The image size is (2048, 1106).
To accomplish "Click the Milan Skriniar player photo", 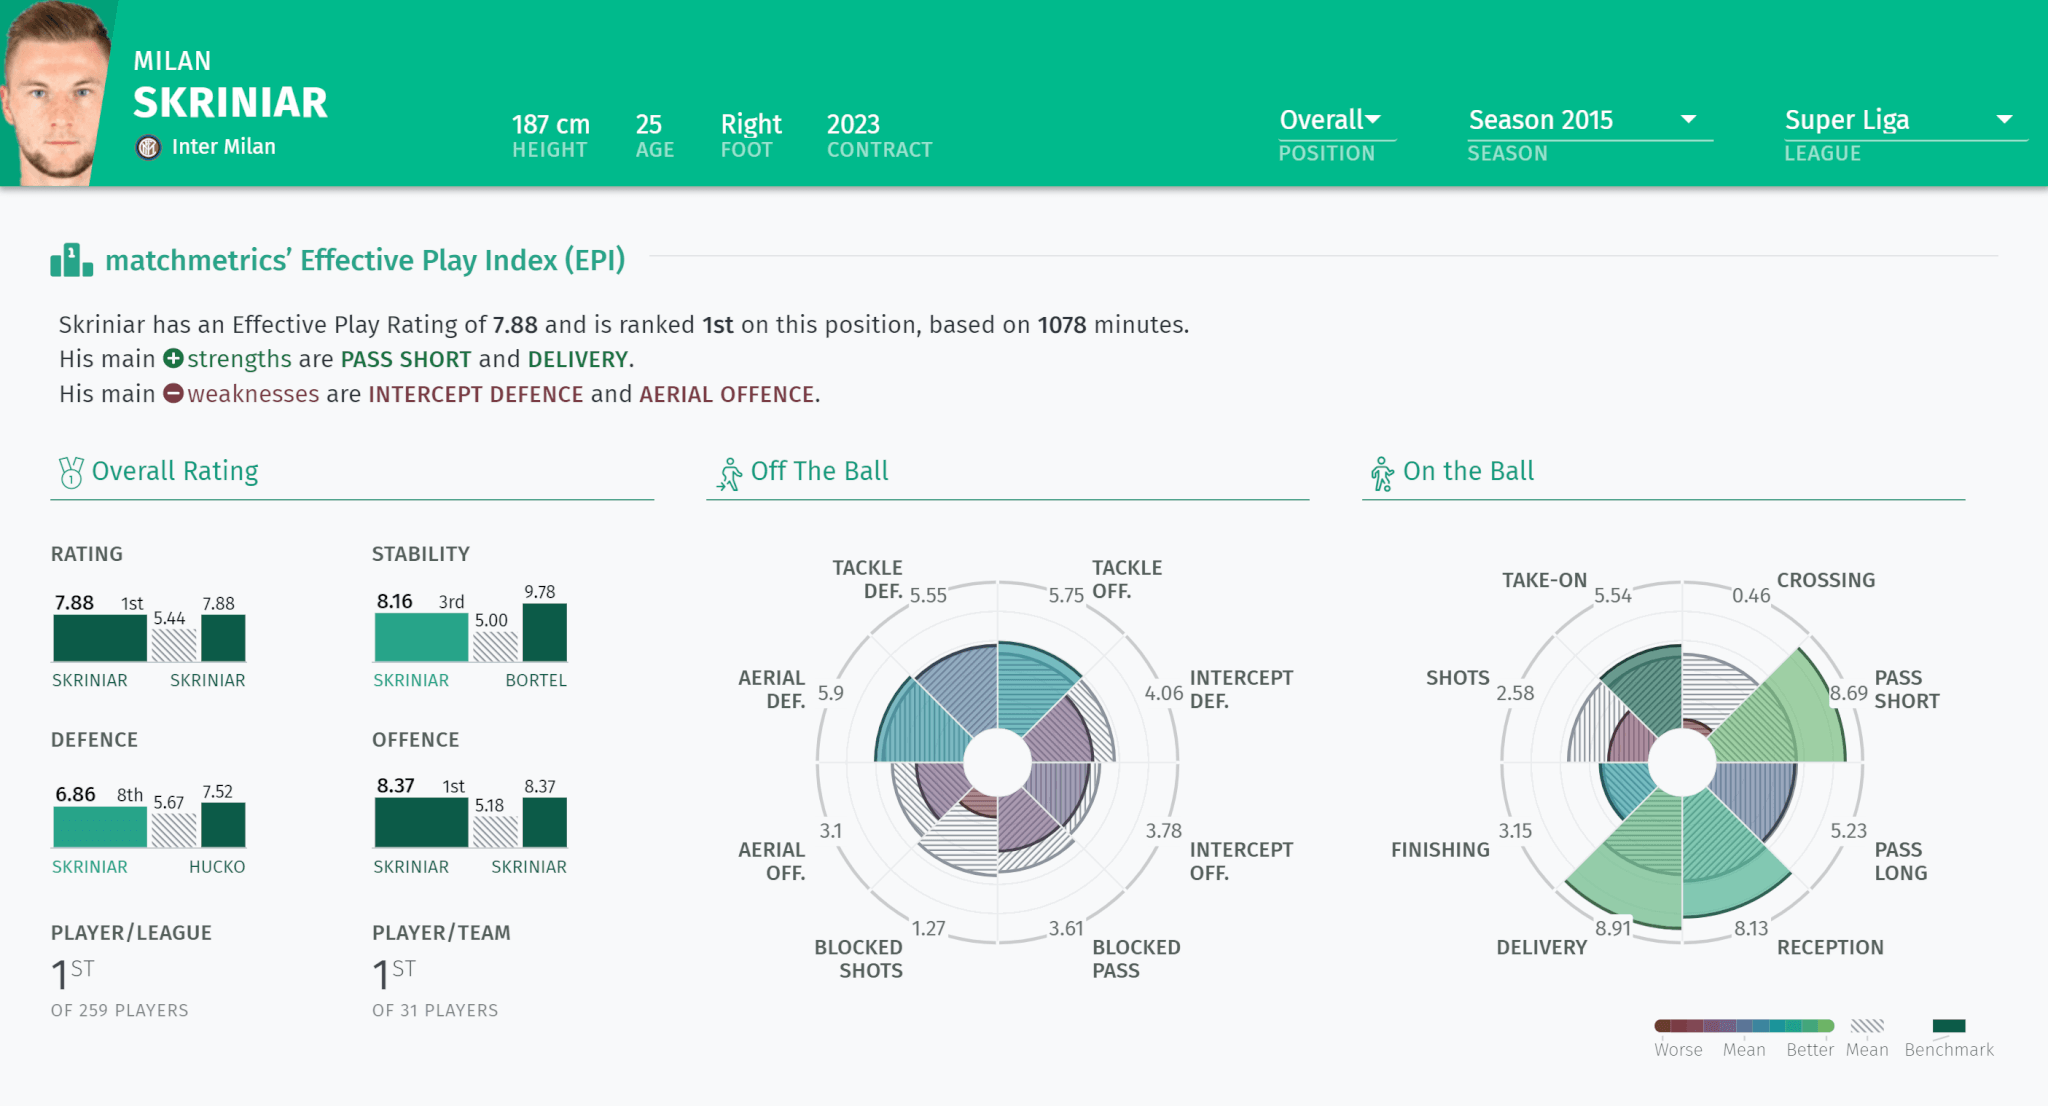I will (55, 93).
